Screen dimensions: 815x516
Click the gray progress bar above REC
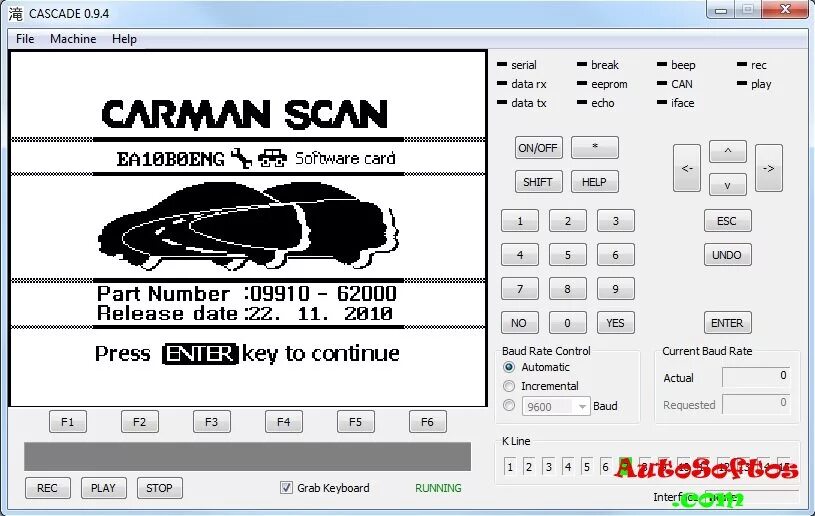247,456
